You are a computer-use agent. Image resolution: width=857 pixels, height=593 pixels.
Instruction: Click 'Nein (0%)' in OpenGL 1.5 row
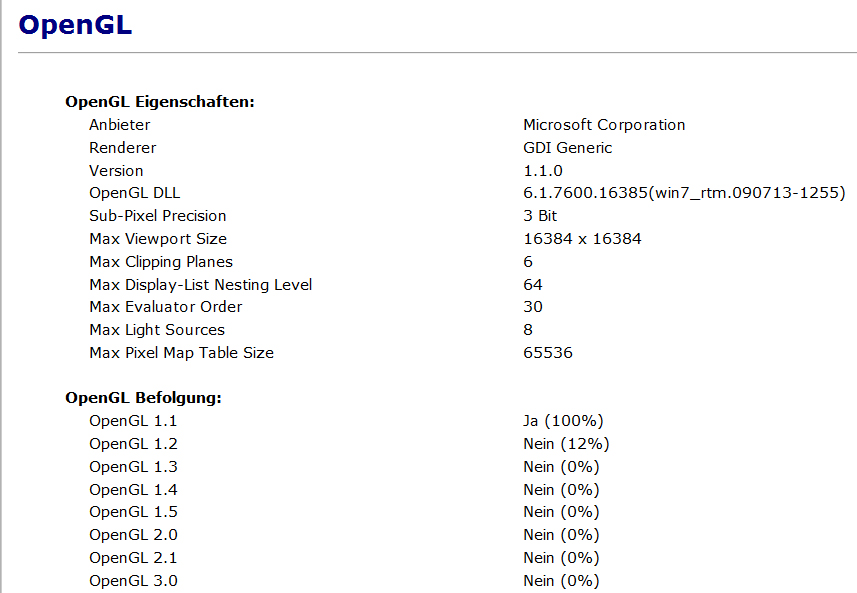[x=561, y=512]
